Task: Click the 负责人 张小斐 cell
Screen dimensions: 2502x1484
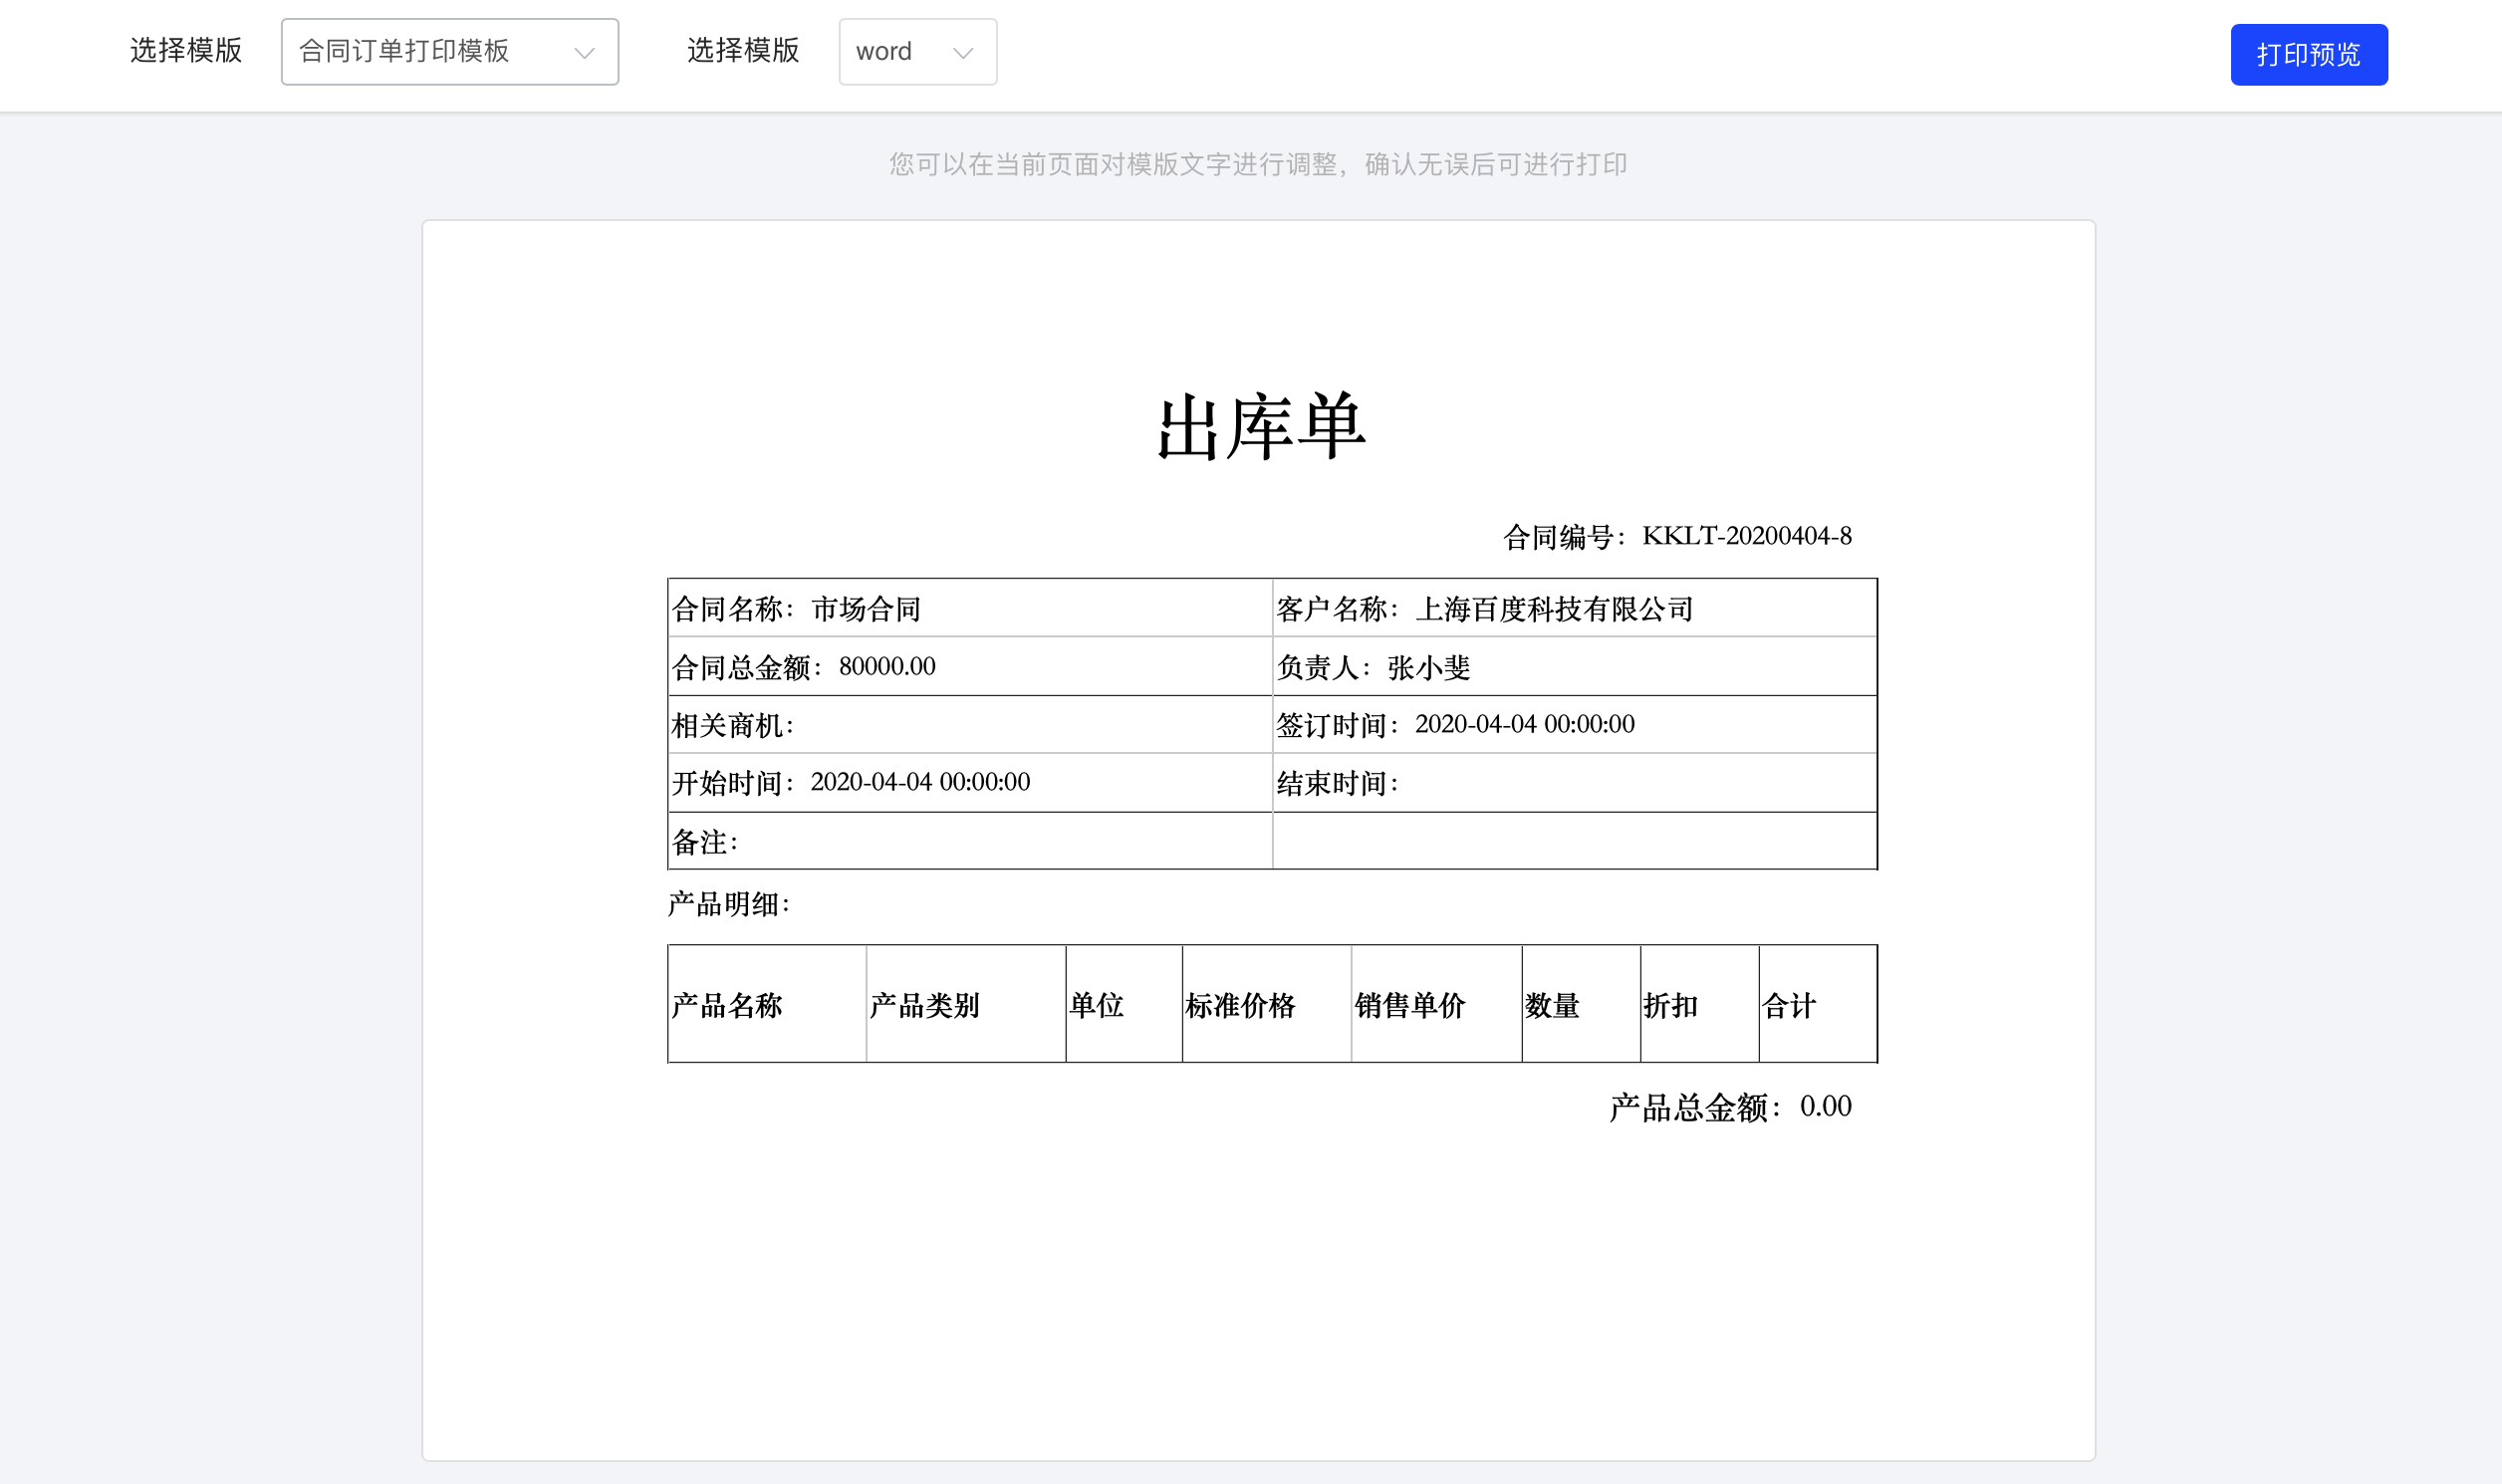Action: tap(1573, 667)
